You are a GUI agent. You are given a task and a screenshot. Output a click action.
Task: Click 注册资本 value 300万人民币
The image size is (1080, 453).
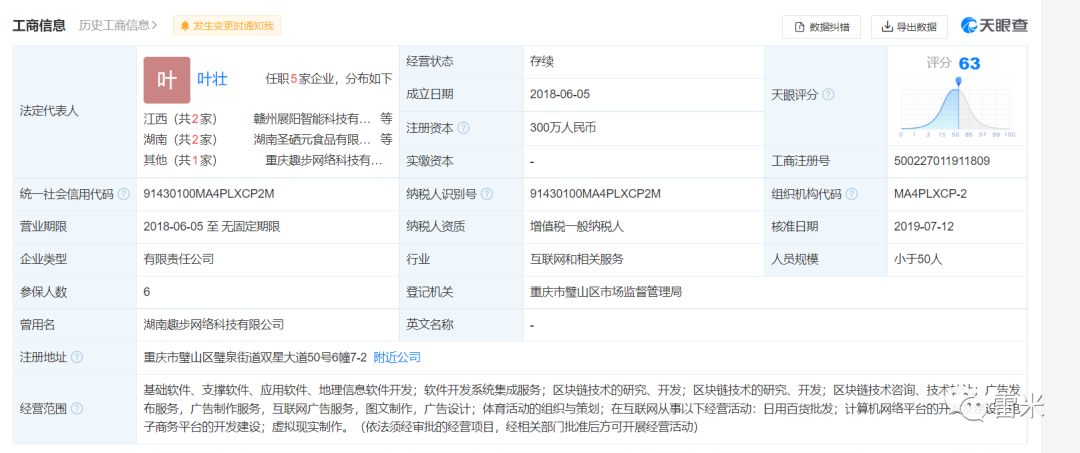[x=564, y=128]
